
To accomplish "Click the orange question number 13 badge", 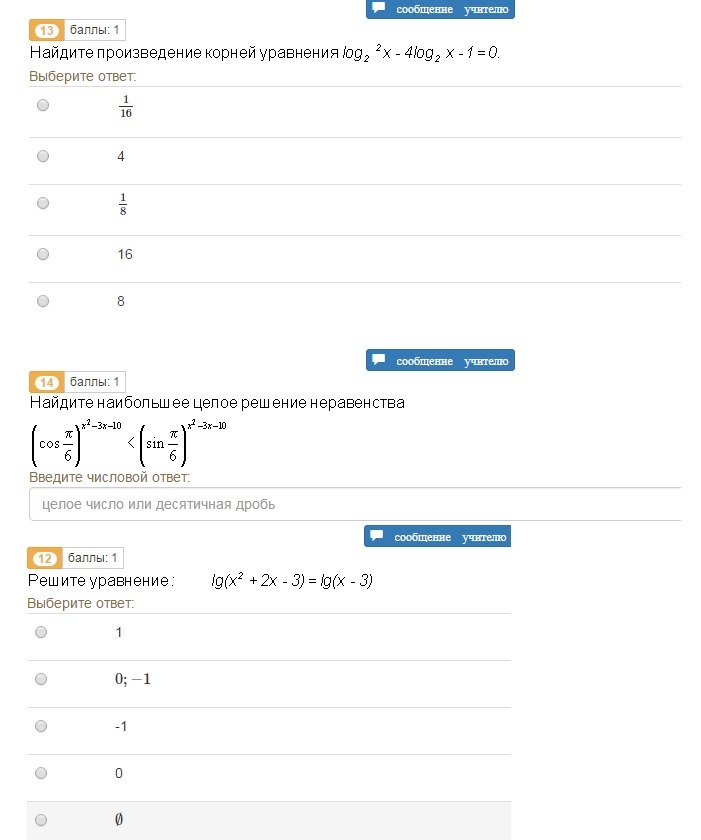I will tap(46, 31).
